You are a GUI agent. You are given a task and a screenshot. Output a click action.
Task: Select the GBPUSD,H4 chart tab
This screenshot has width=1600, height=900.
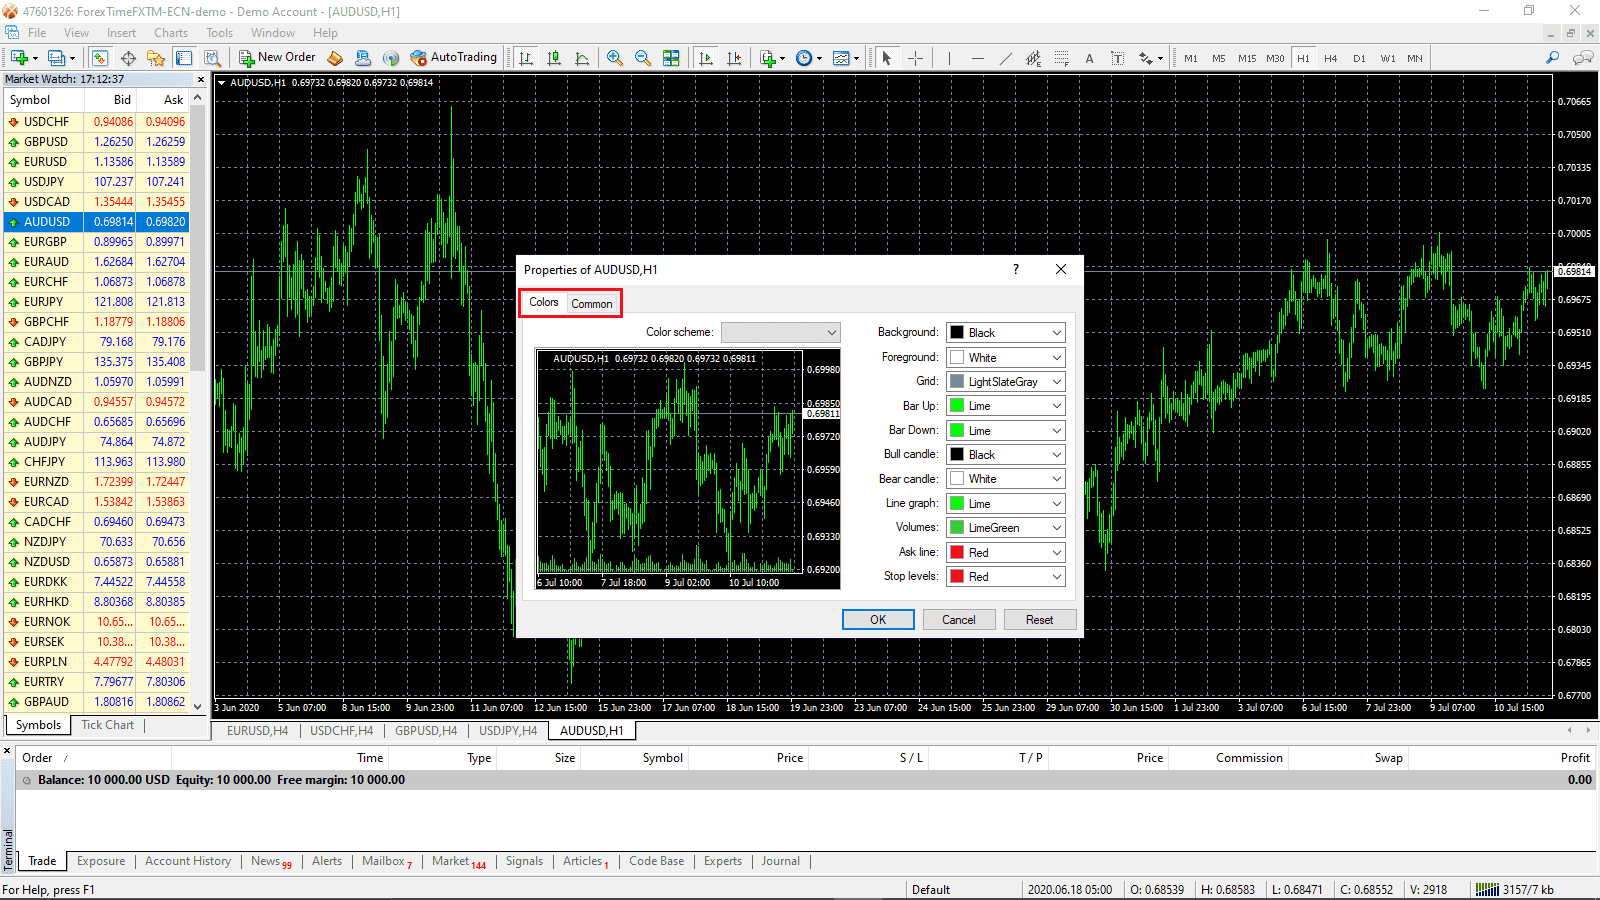(x=426, y=730)
